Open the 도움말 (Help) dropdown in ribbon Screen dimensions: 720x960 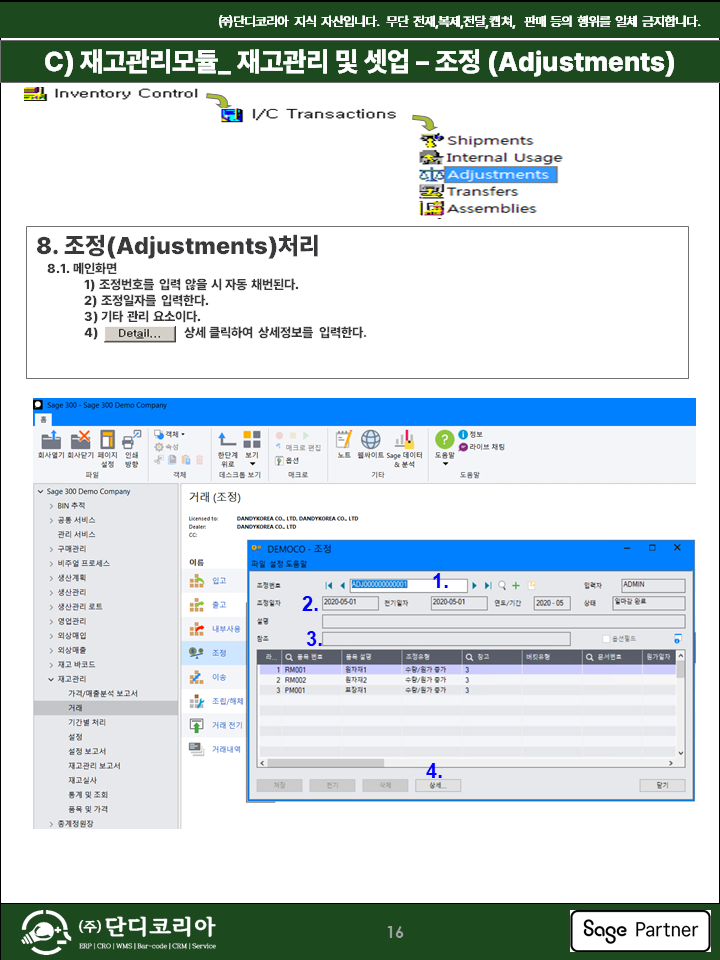(444, 446)
